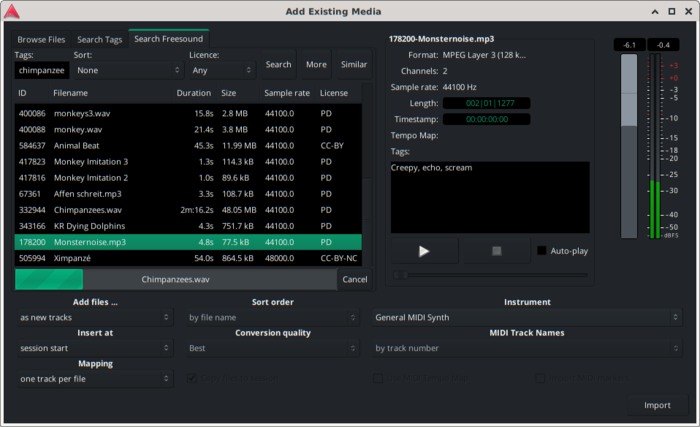Click the Tags field containing chimpanzee
700x427 pixels.
point(41,71)
